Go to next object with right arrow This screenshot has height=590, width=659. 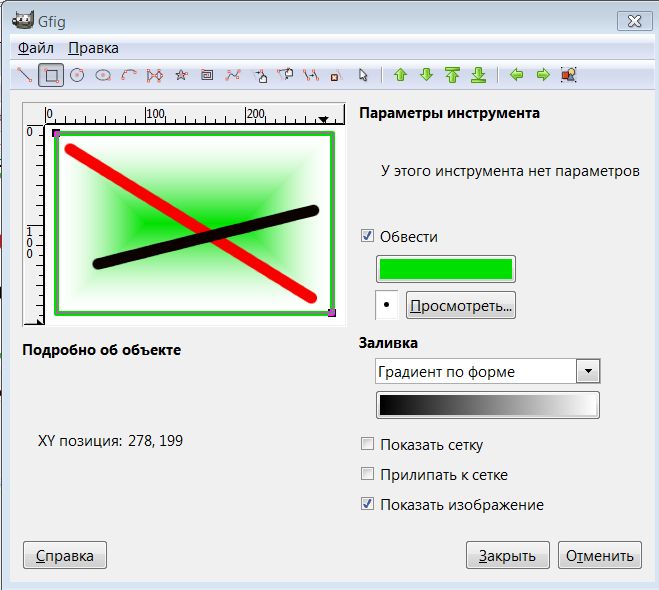(x=543, y=75)
